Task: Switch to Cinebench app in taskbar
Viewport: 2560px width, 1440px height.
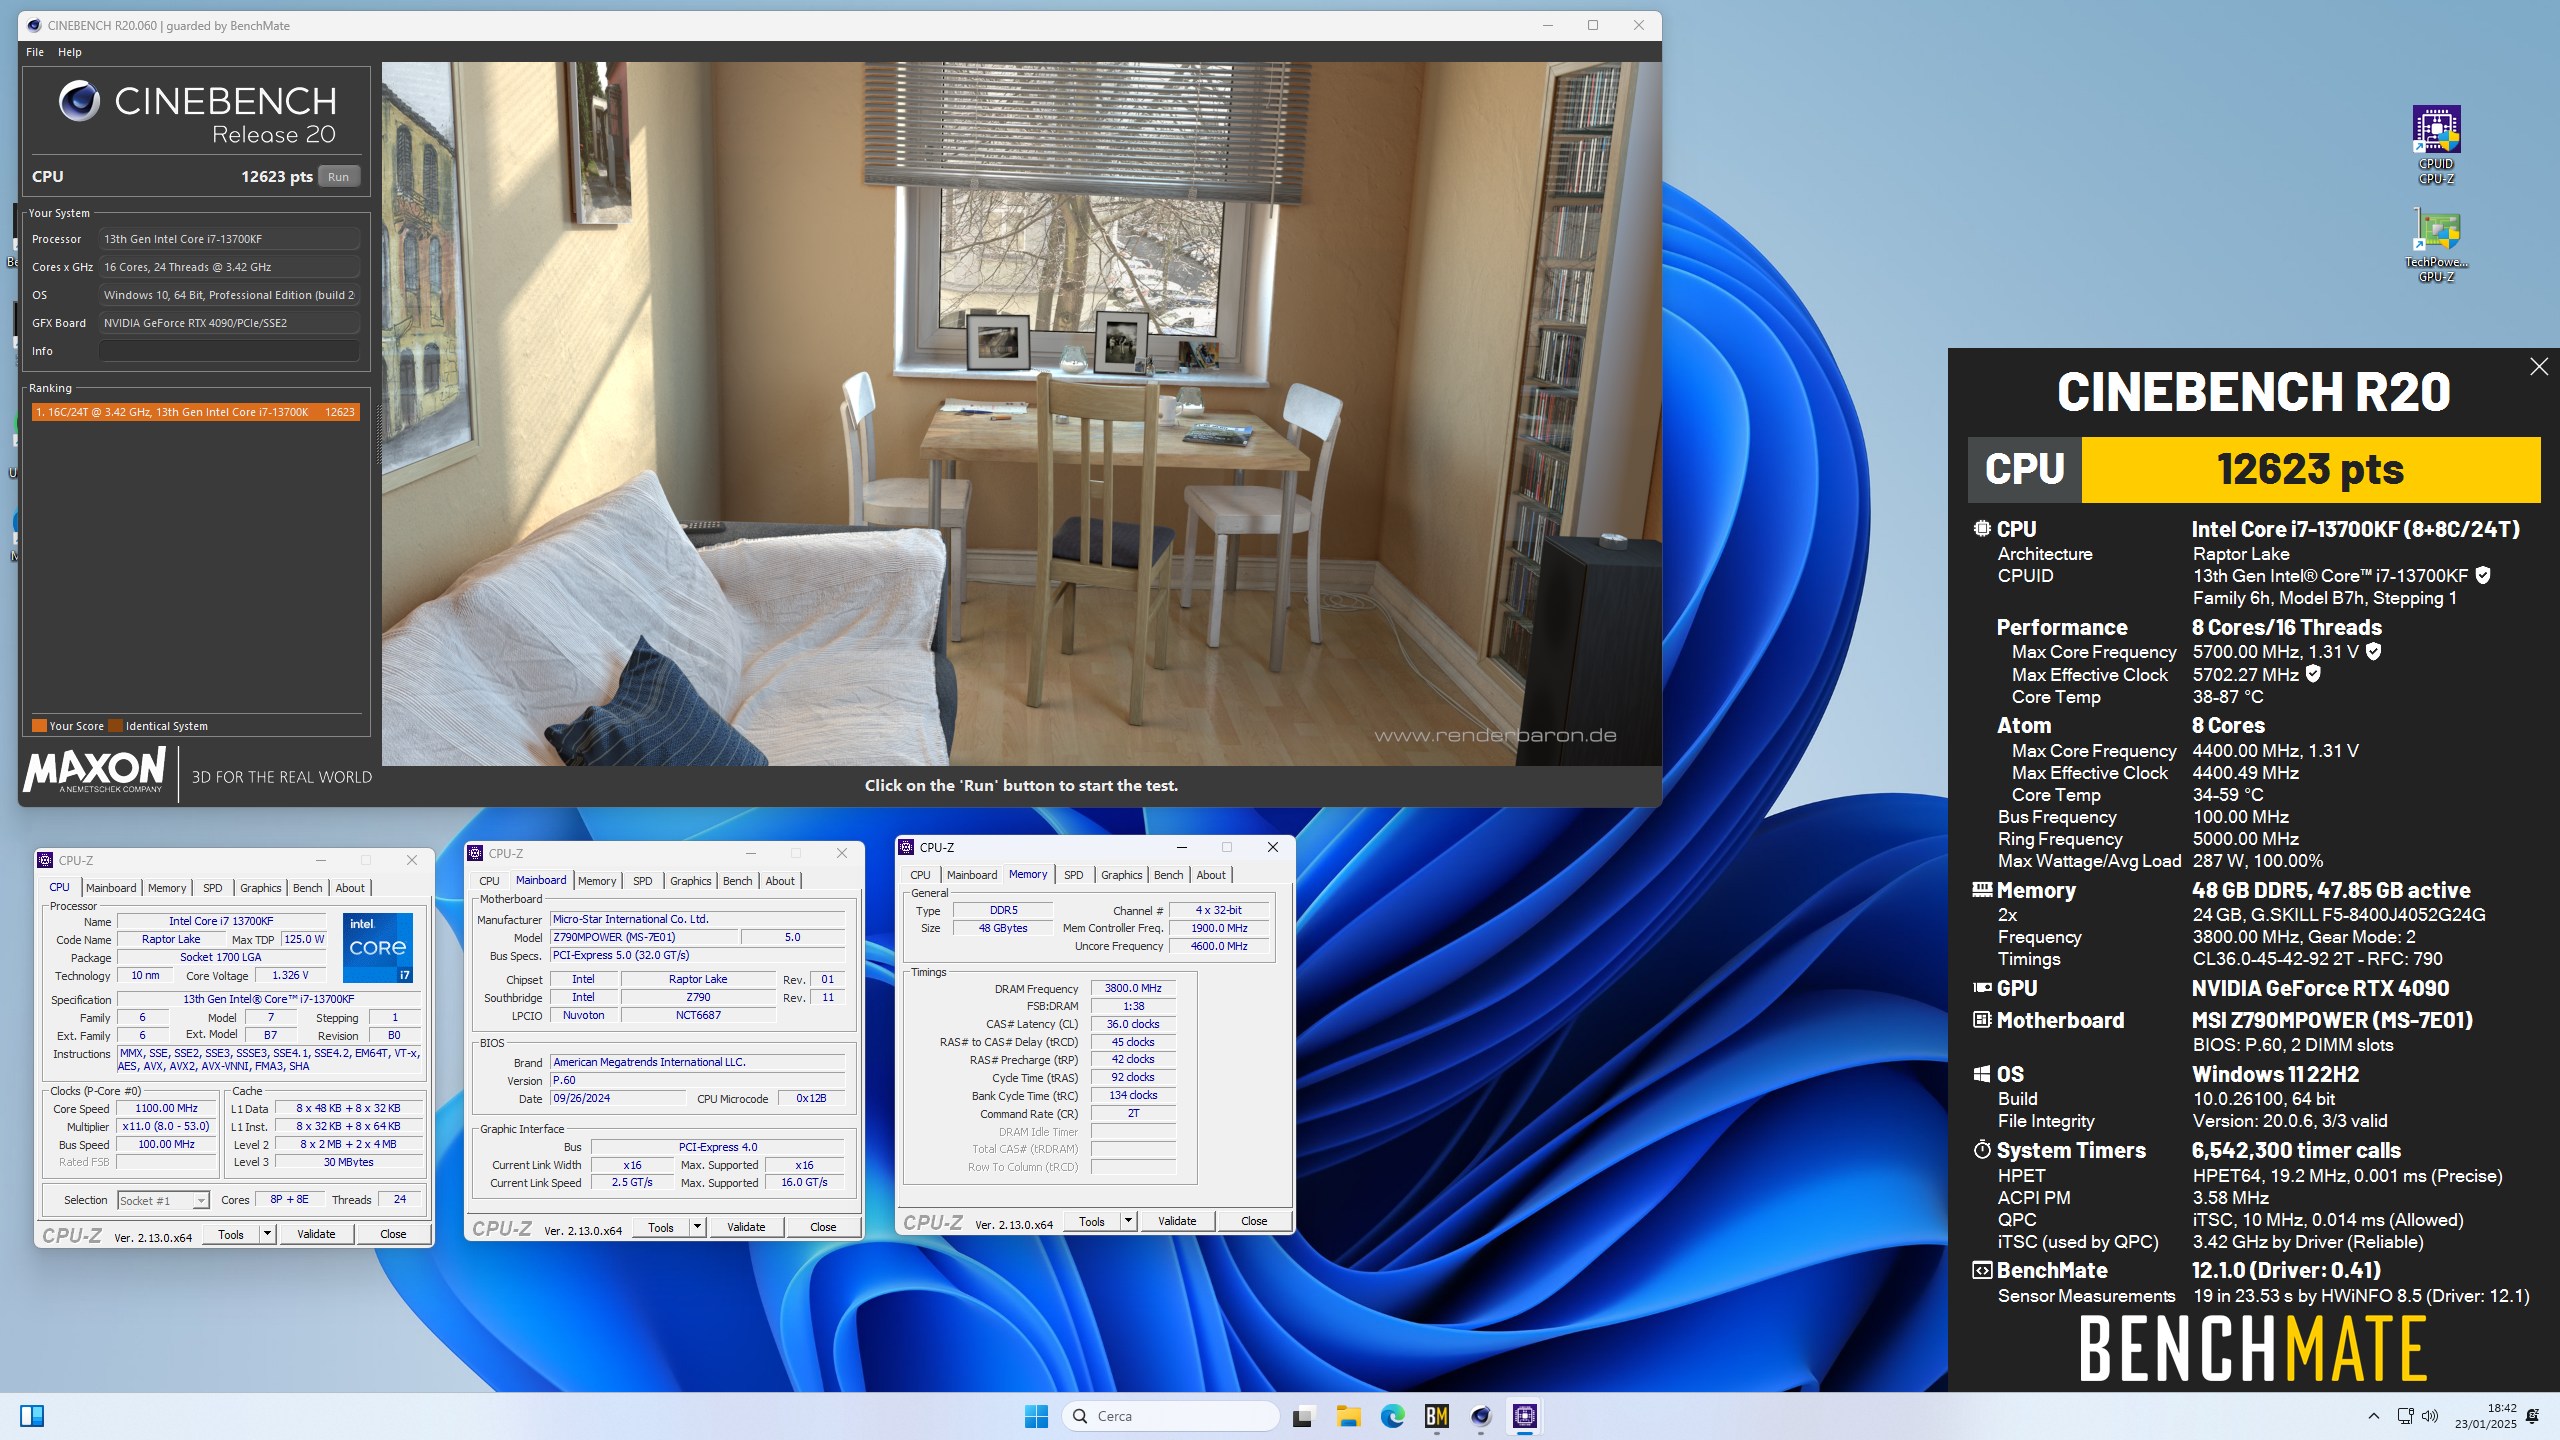Action: pyautogui.click(x=1481, y=1416)
